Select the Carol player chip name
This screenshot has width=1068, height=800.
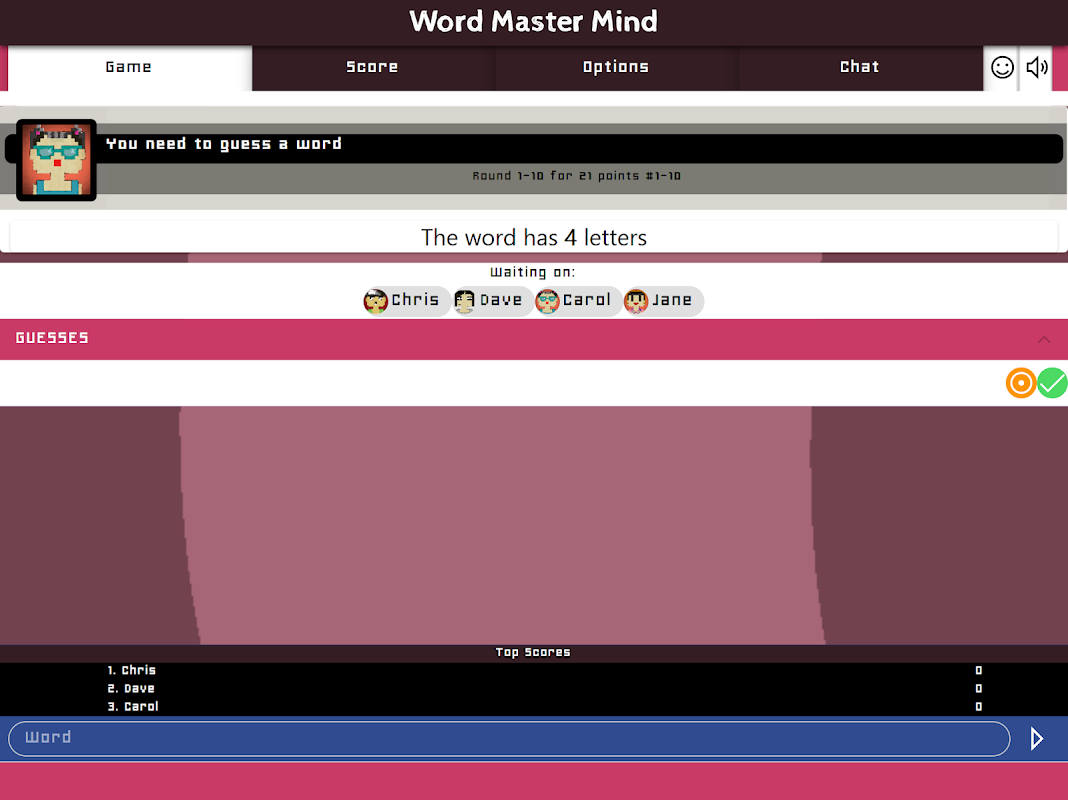point(586,300)
